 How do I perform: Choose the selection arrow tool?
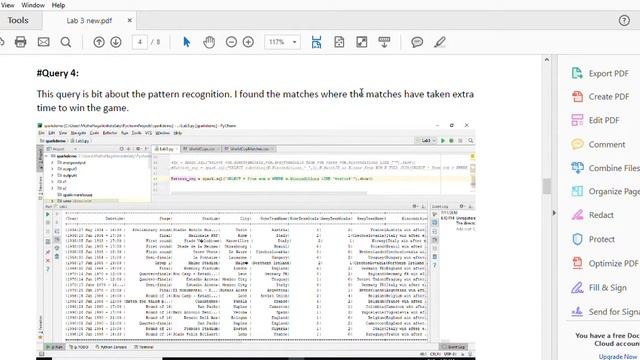(x=187, y=42)
